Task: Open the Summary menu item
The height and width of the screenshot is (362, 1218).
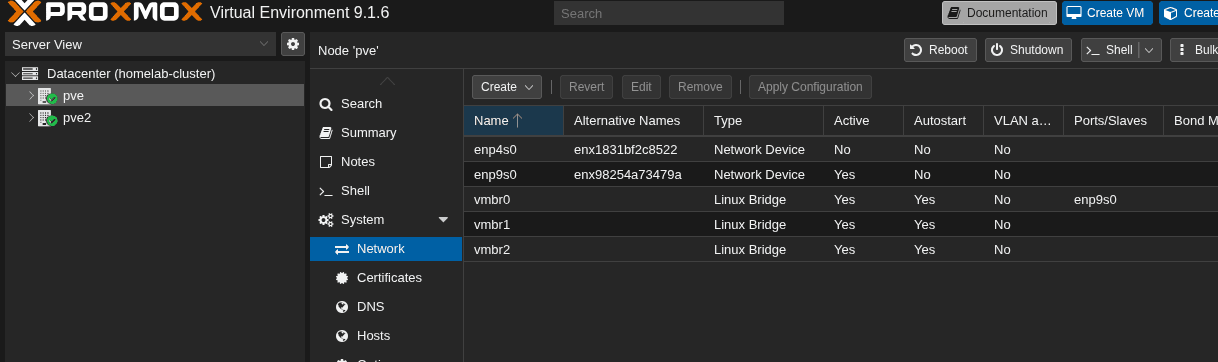Action: [x=386, y=133]
